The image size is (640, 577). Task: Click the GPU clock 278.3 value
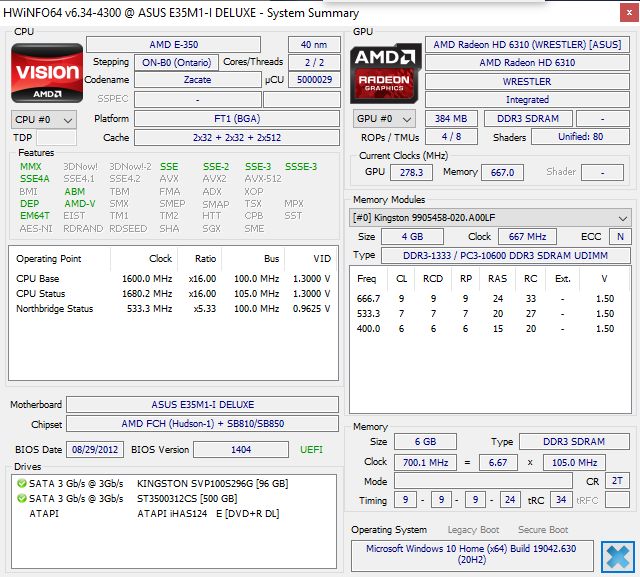411,172
